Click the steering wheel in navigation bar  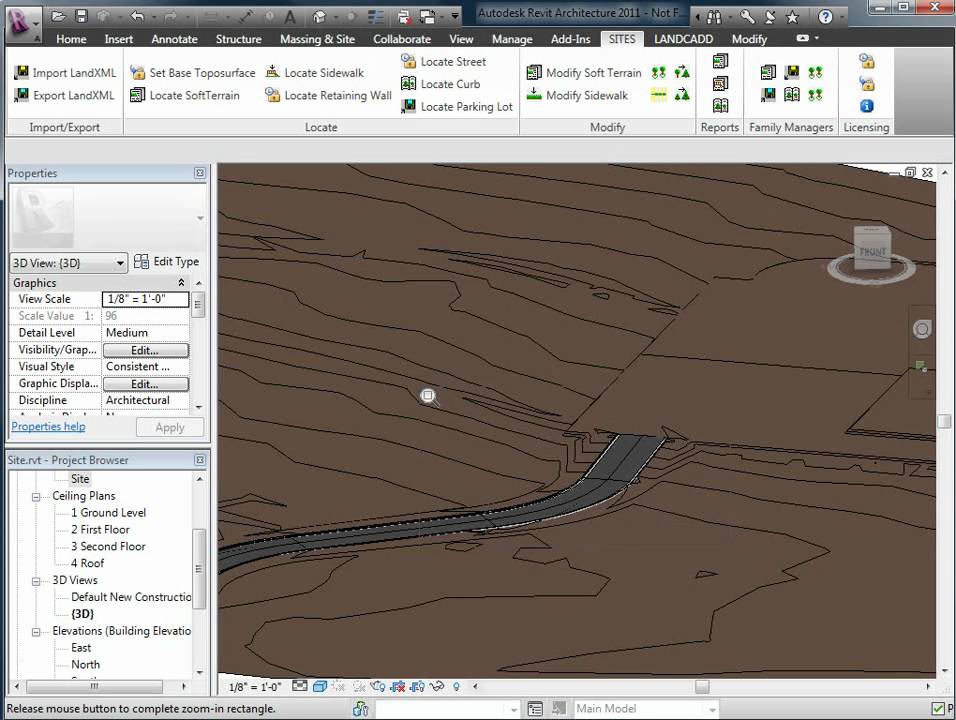922,330
